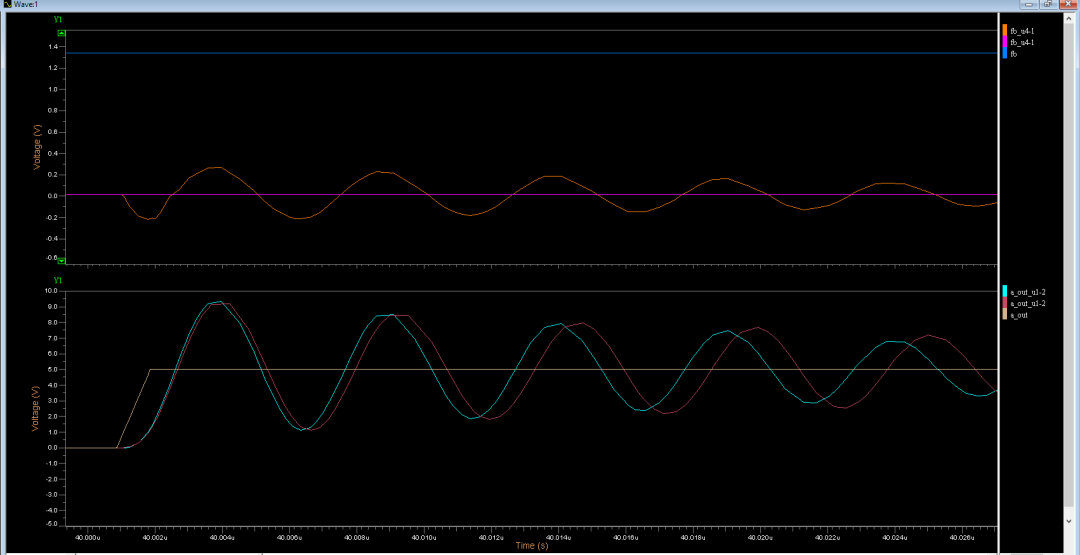Click the vertical scrollbar up arrow
Screen dimensions: 1080x555
click(x=1070, y=19)
